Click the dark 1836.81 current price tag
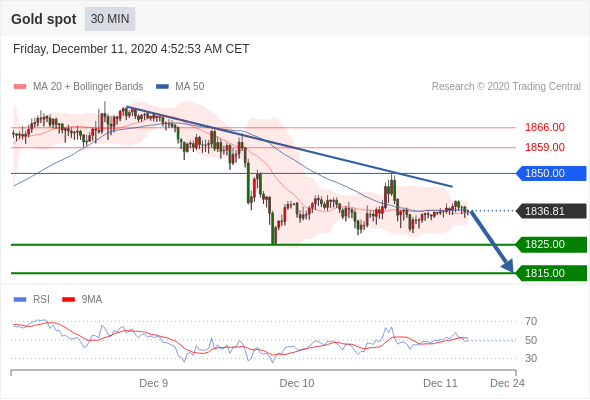The height and width of the screenshot is (400, 590). [551, 211]
